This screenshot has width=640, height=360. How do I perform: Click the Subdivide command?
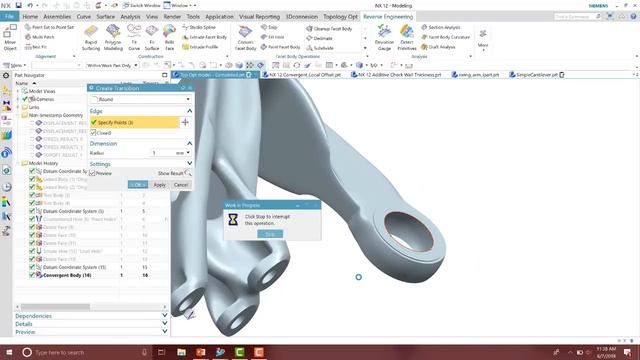pyautogui.click(x=320, y=48)
